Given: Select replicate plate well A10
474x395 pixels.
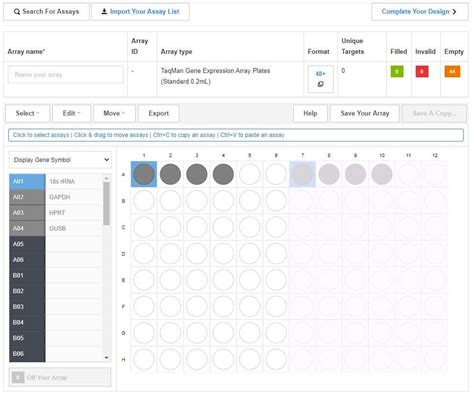Looking at the screenshot, I should [382, 174].
